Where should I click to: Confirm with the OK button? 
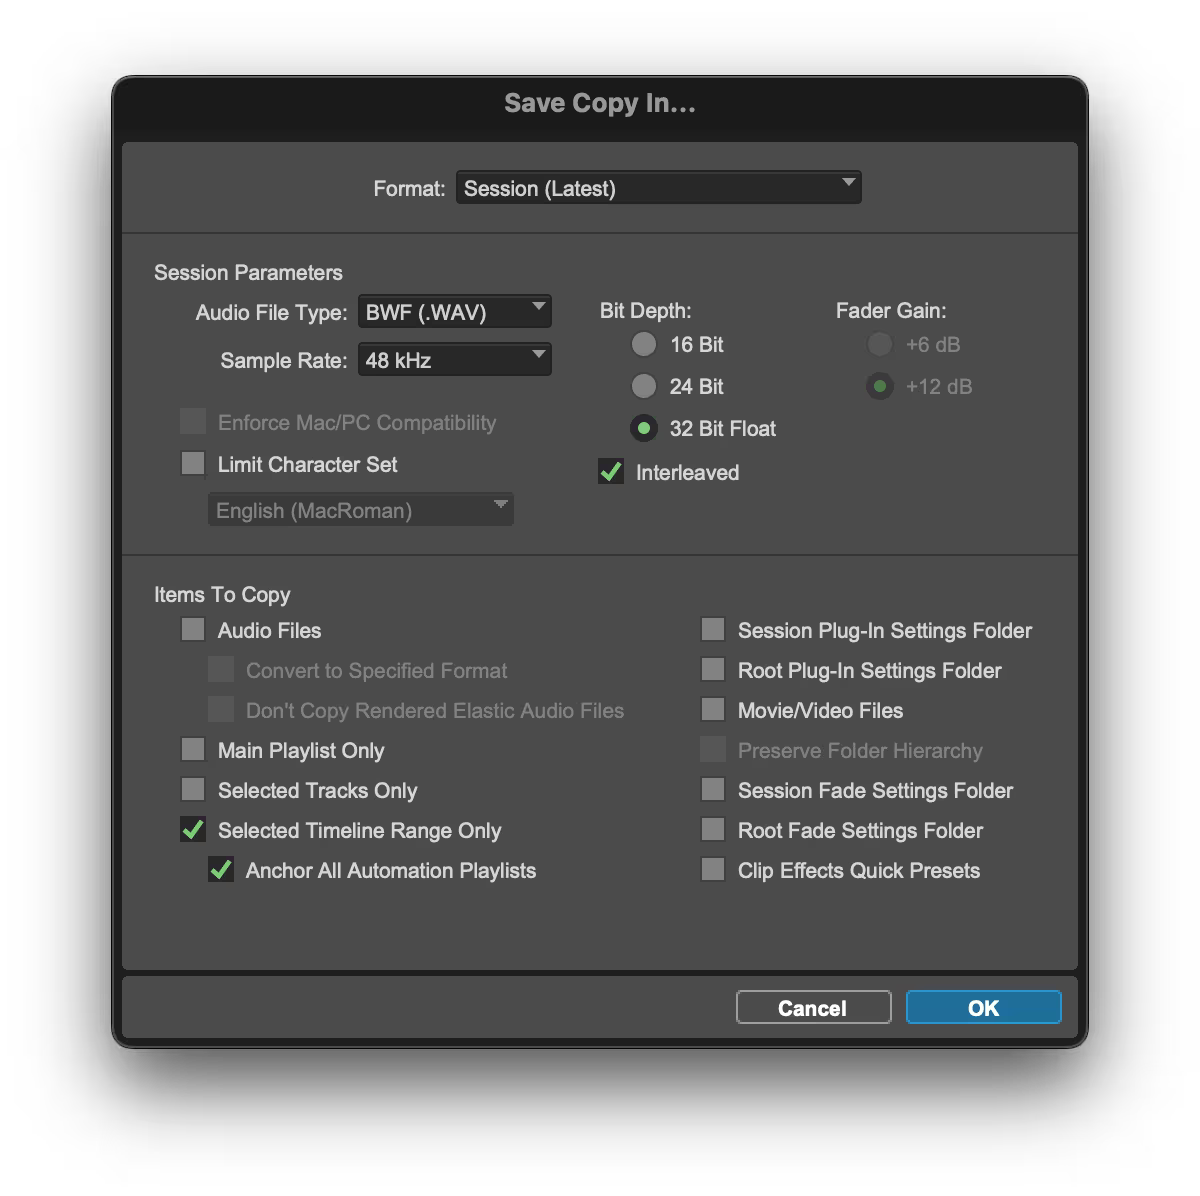pos(983,1007)
